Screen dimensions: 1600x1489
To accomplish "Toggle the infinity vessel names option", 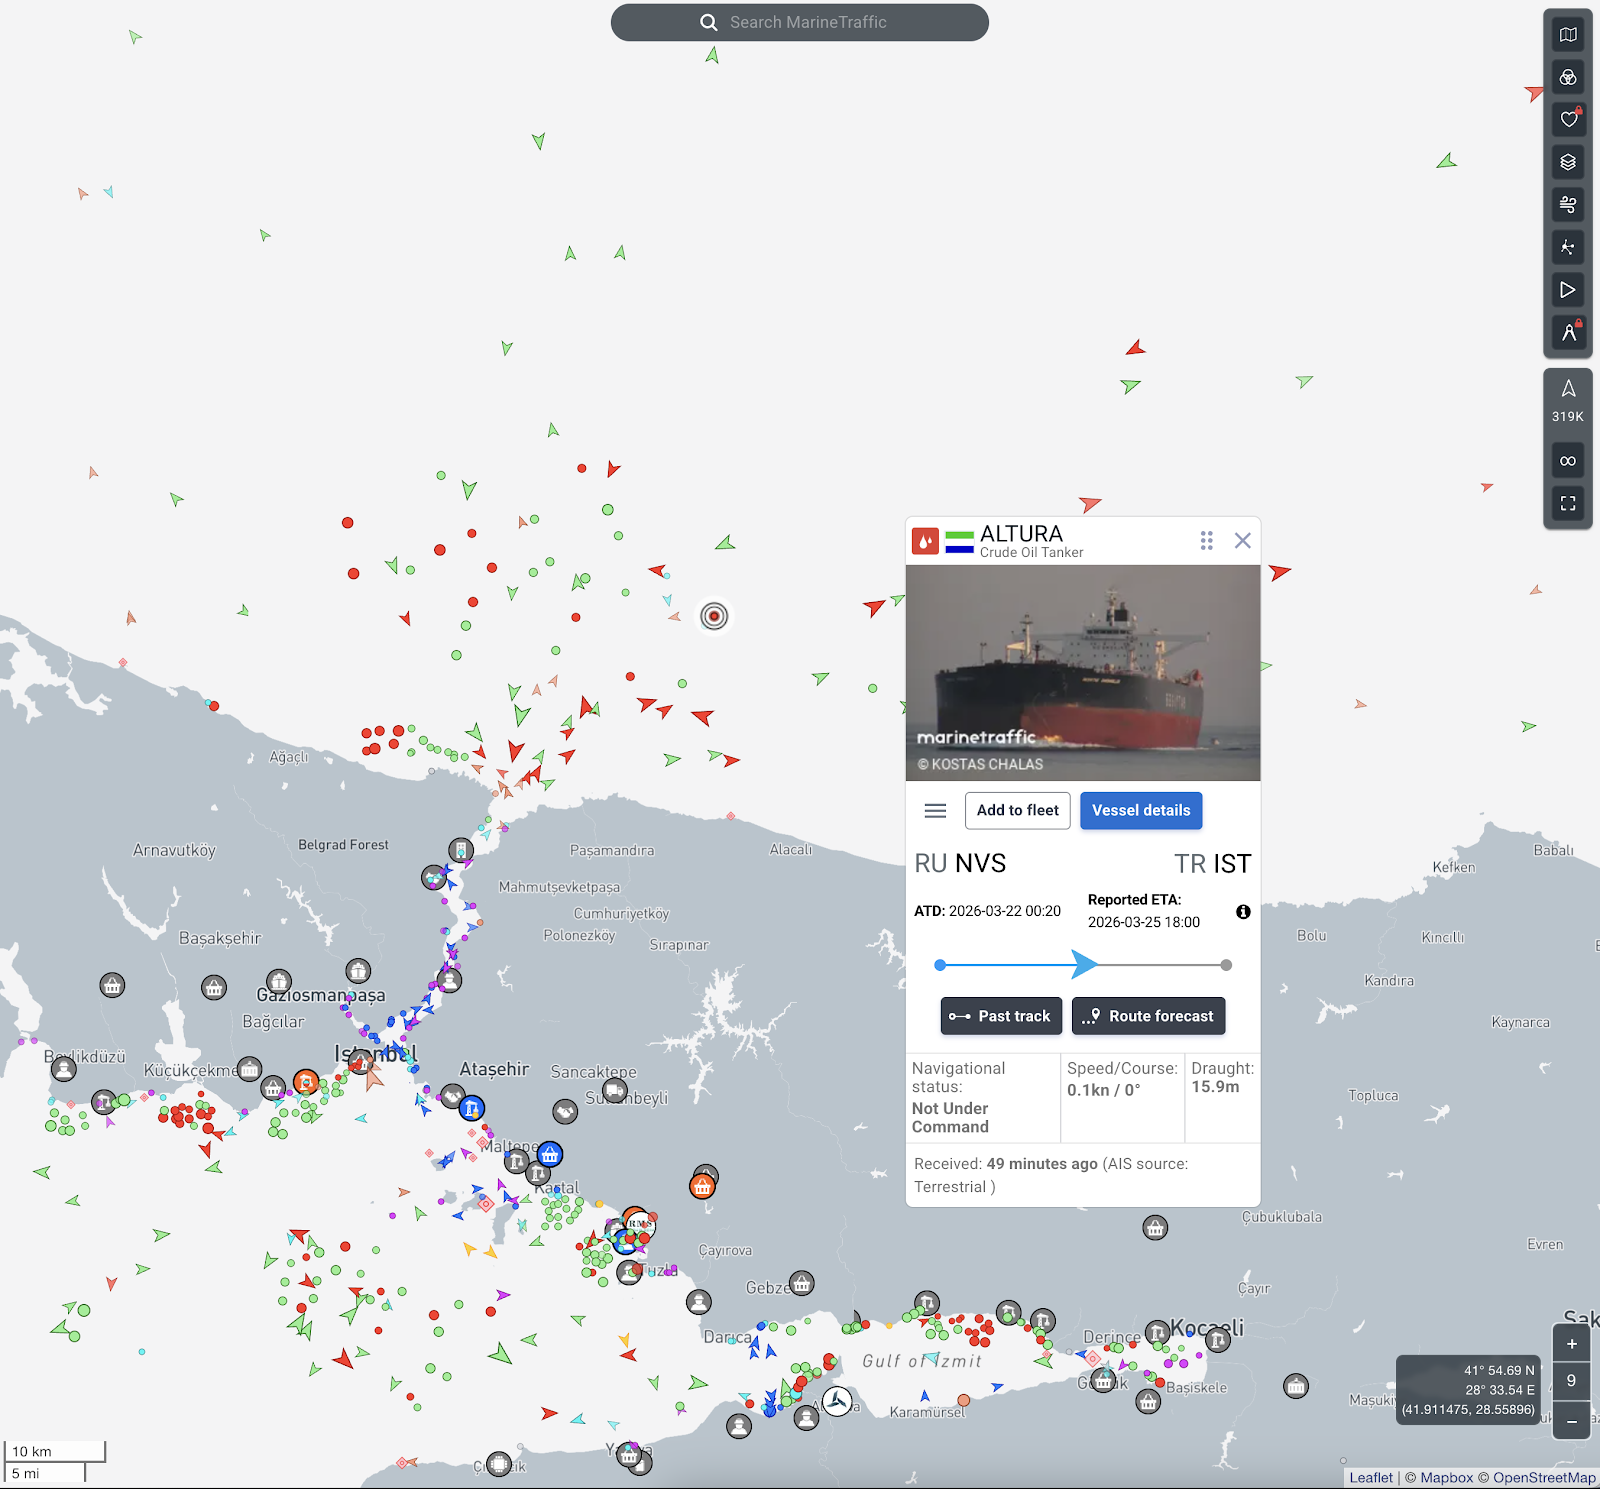I will click(1568, 461).
